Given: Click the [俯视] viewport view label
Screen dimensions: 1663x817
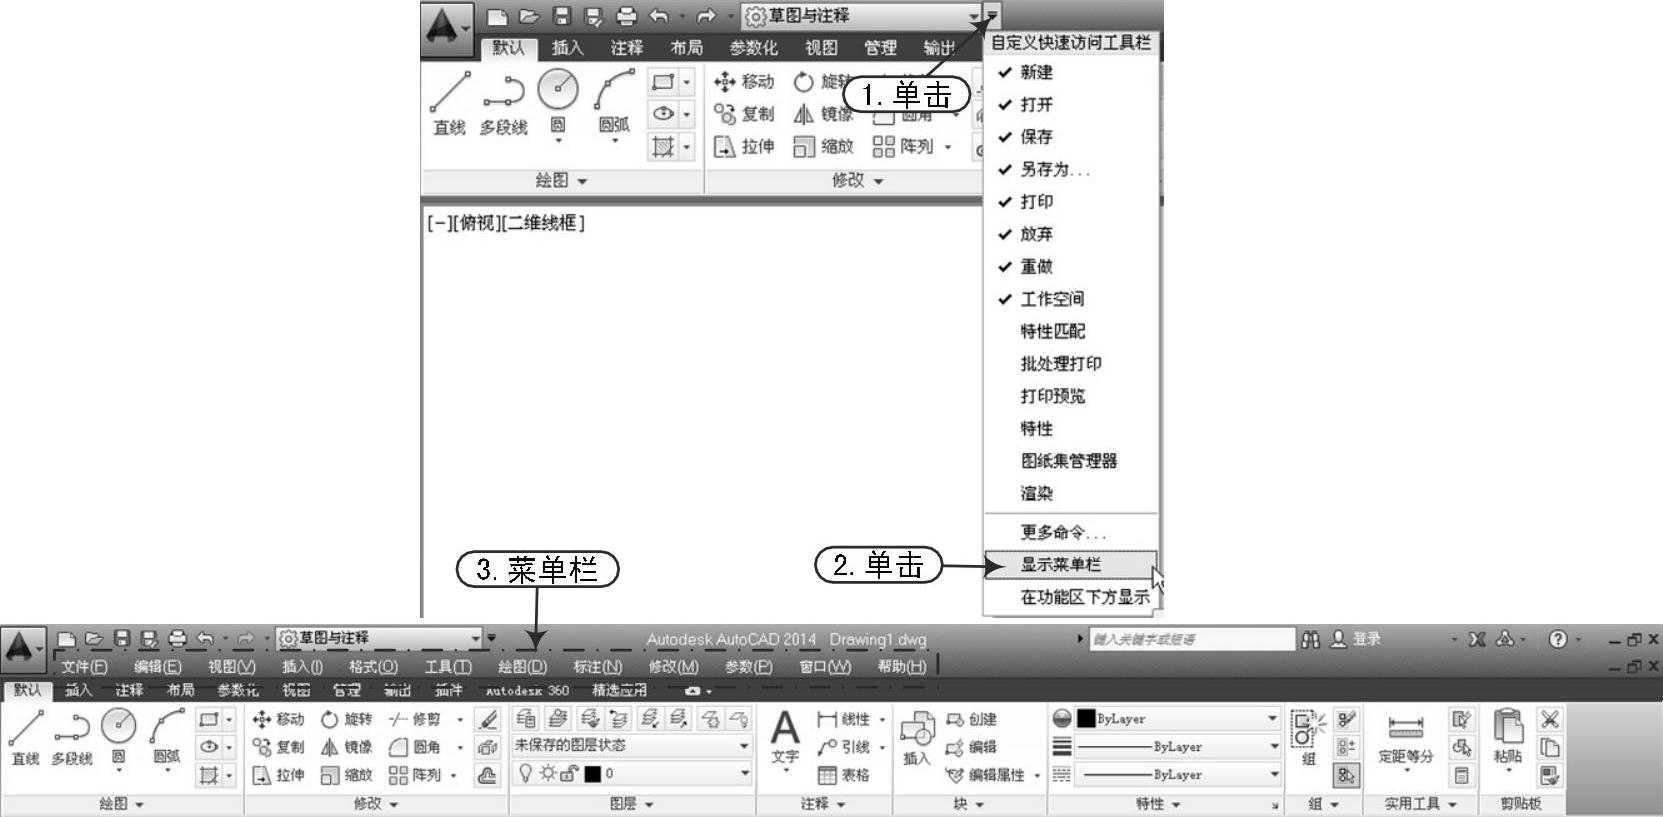Looking at the screenshot, I should (475, 223).
